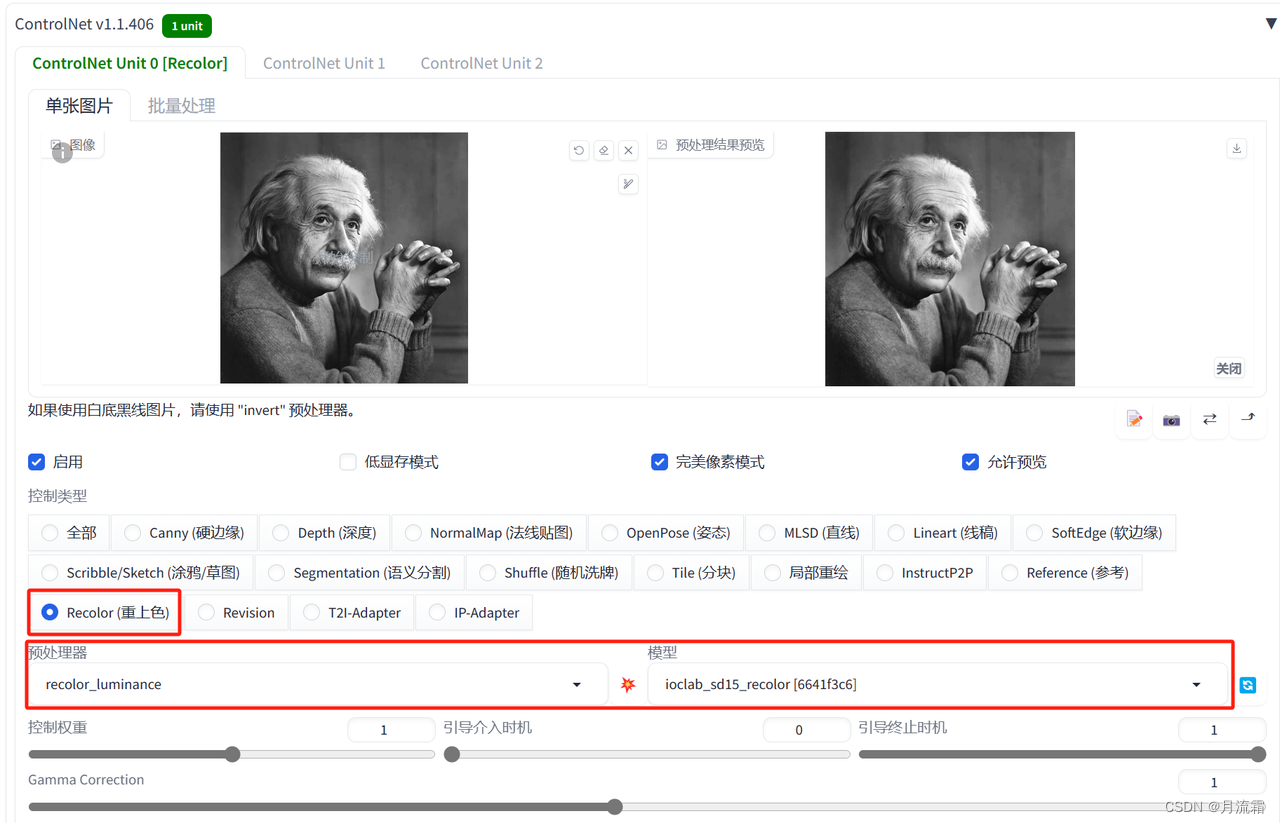Choose the Revision radio button
The image size is (1280, 823).
click(237, 613)
